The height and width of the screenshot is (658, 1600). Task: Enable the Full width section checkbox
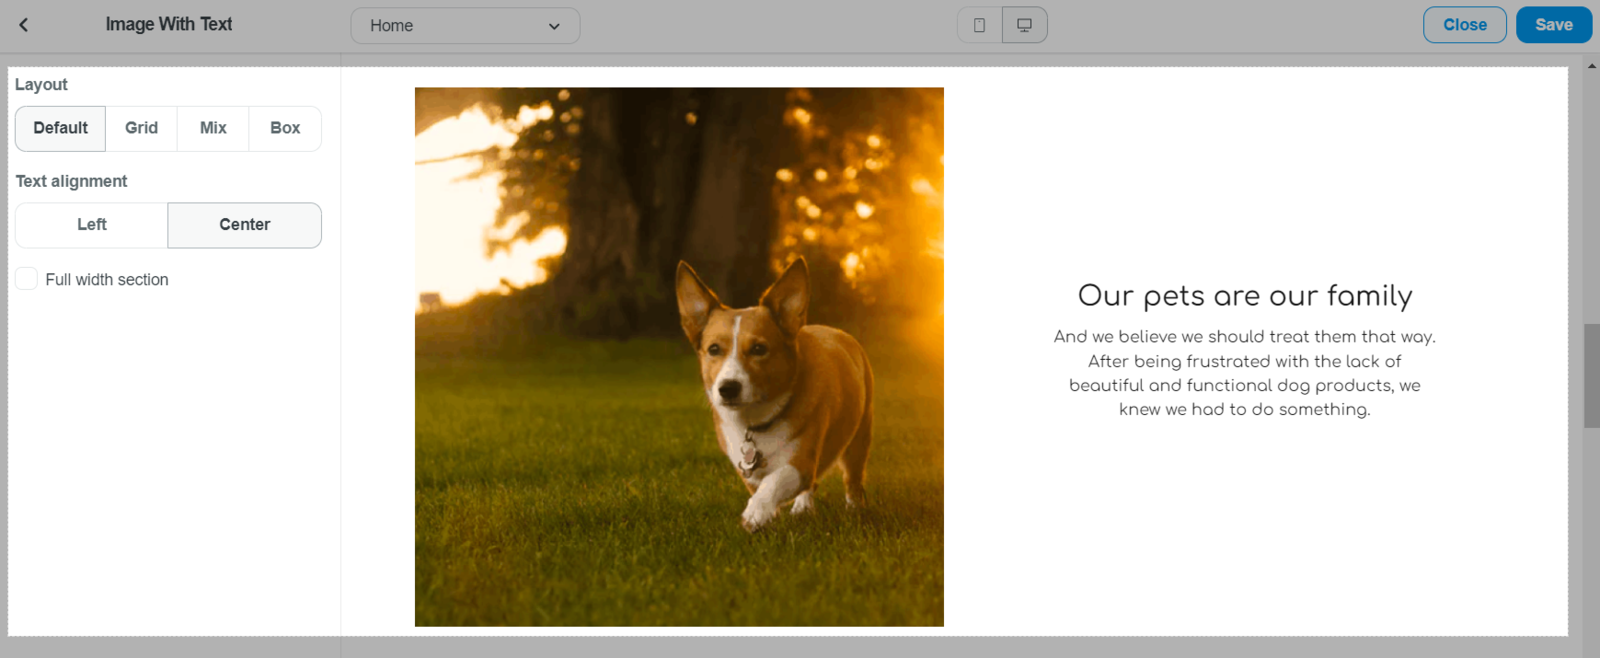point(27,279)
